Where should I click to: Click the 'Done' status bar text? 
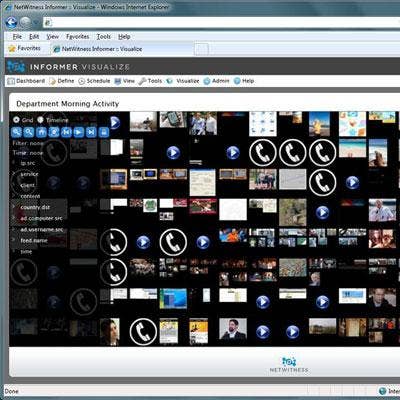pos(12,391)
